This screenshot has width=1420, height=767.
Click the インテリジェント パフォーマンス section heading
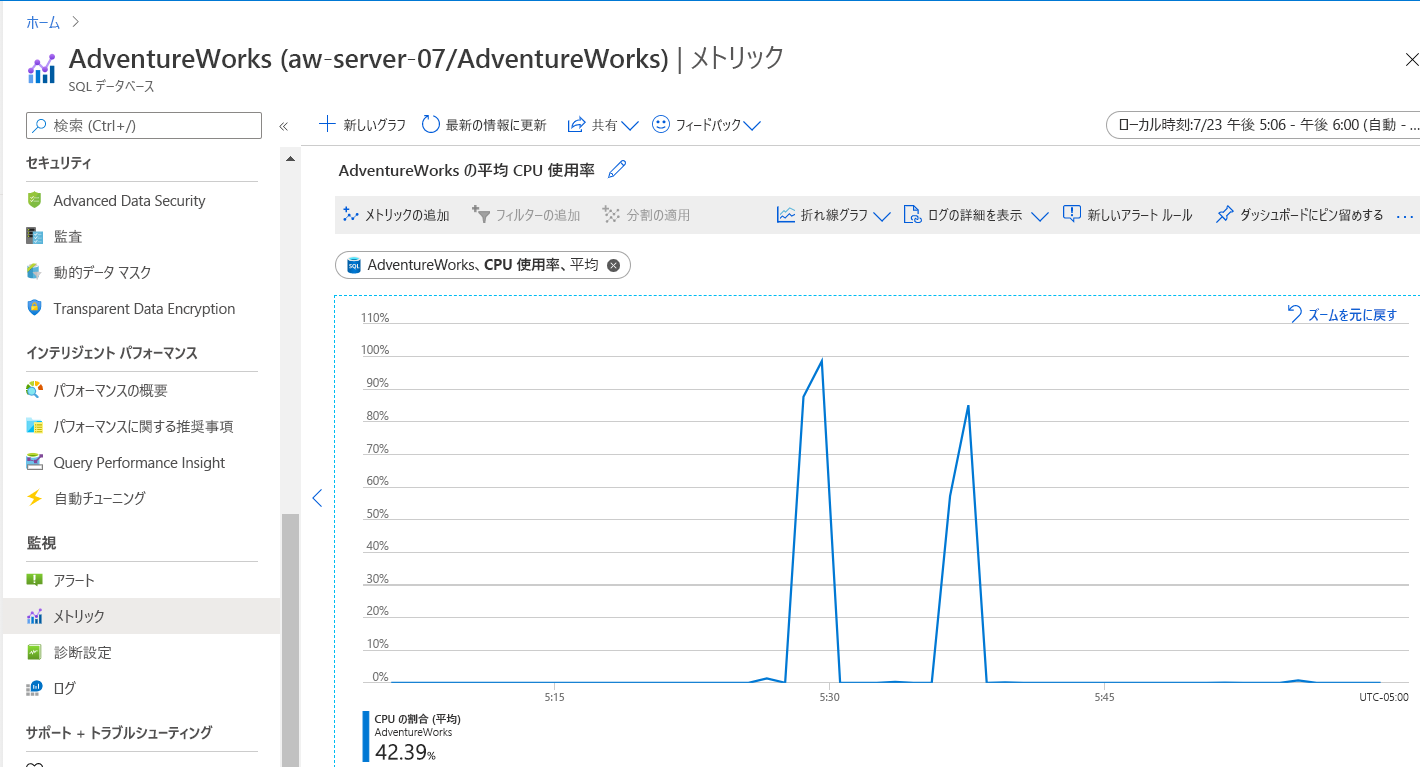[x=112, y=352]
